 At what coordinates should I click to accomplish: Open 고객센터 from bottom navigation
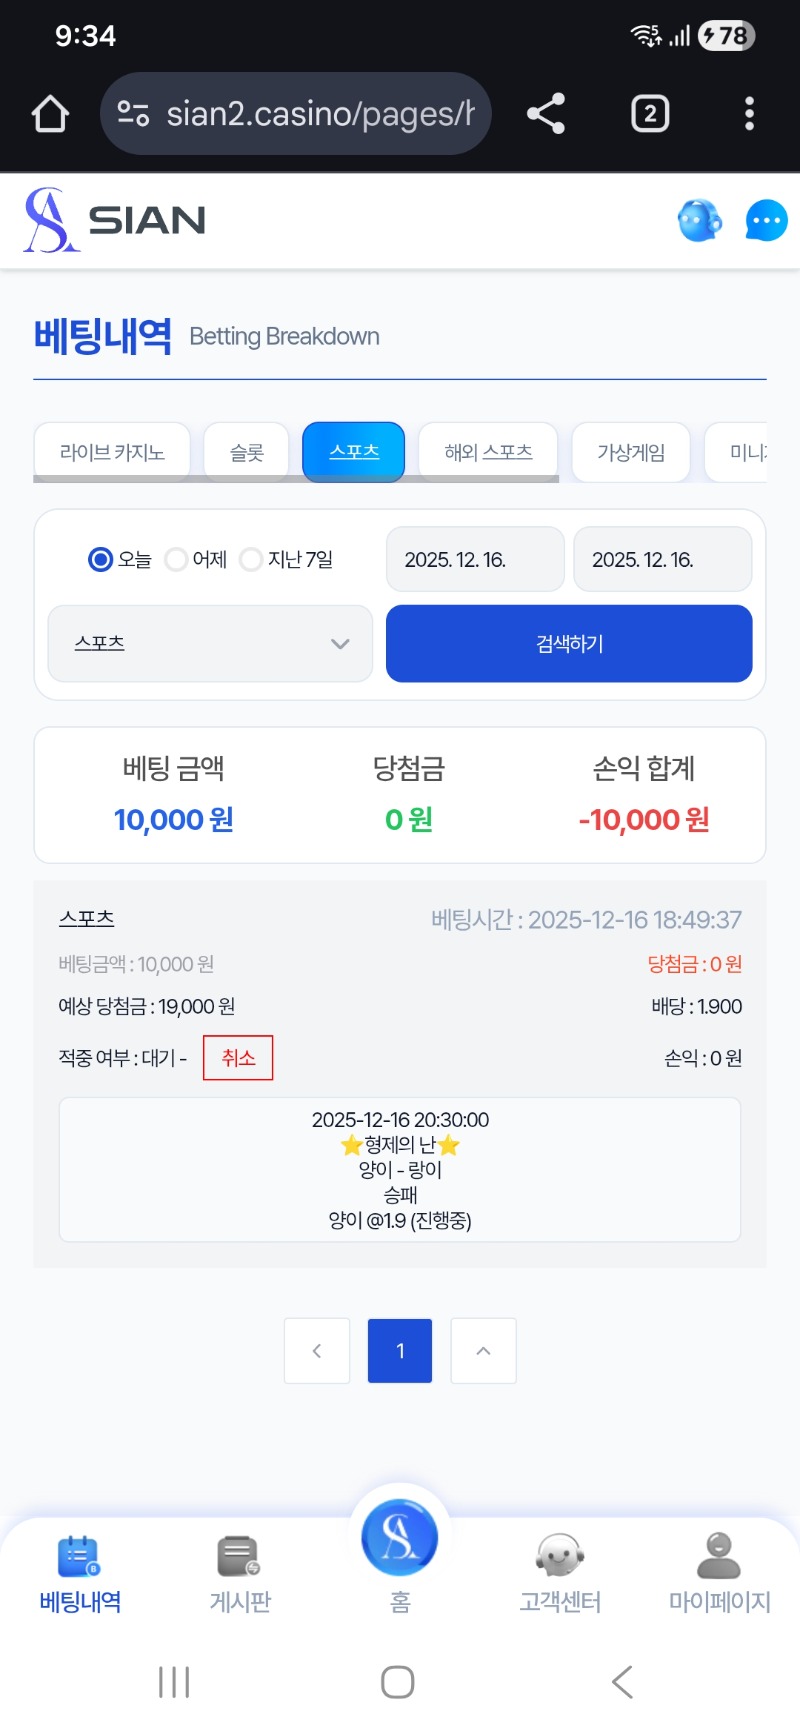(560, 1574)
